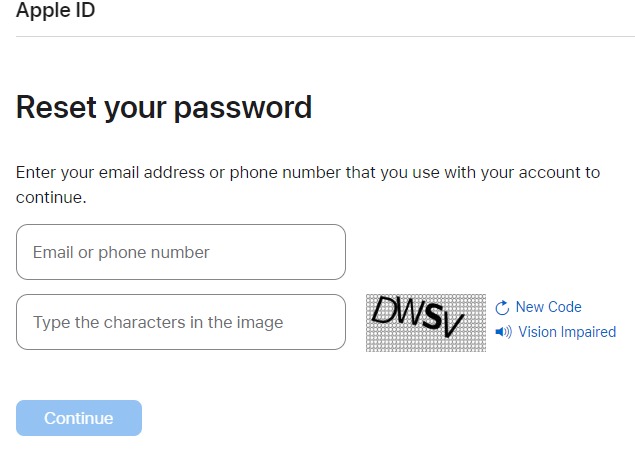
Task: Click the word Reset in the heading
Action: (x=56, y=107)
